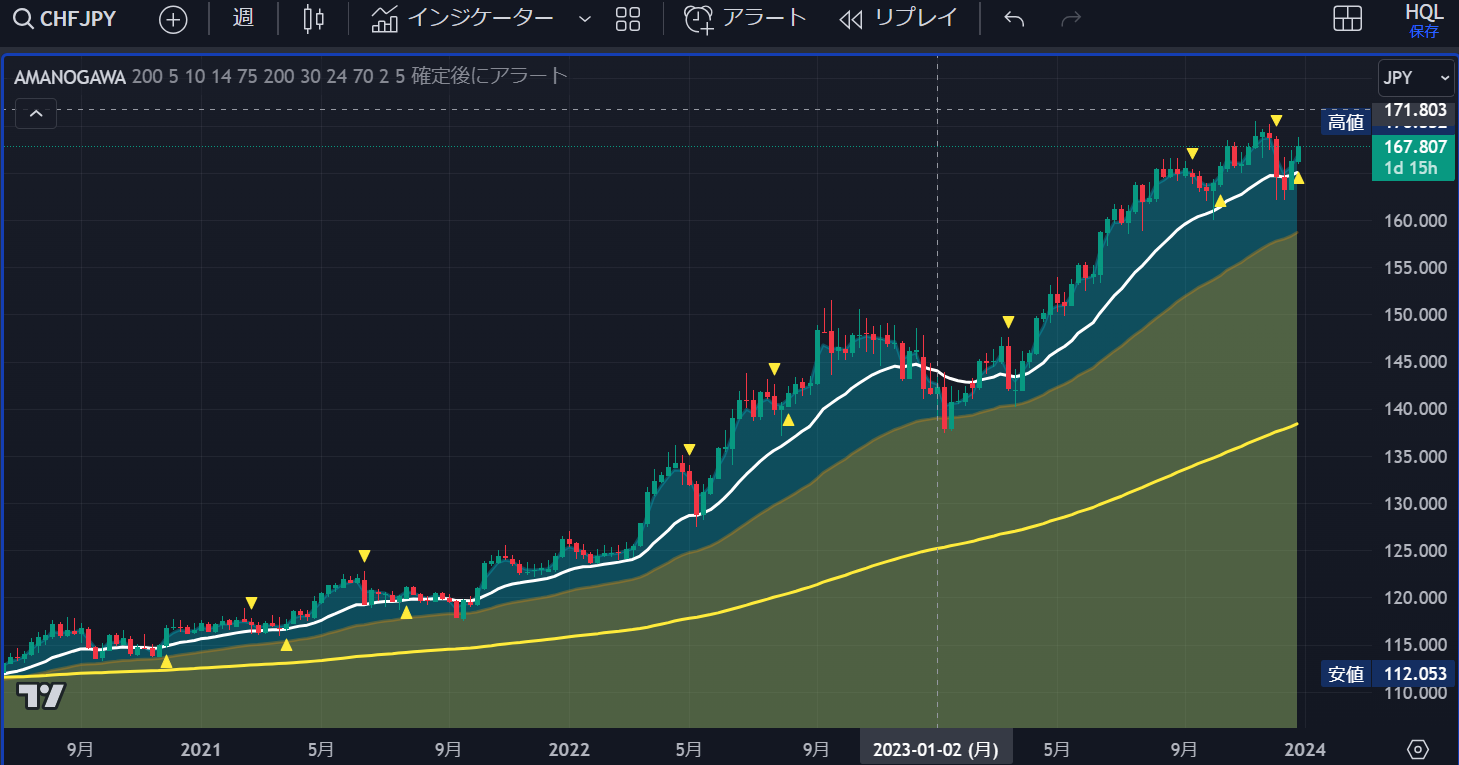This screenshot has width=1459, height=765.
Task: Open the CHFJPY symbol search
Action: point(65,19)
